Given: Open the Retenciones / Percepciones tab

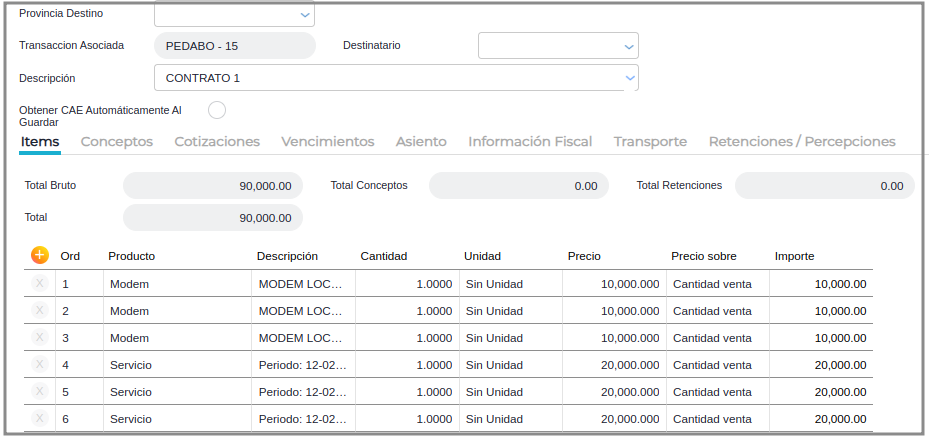Looking at the screenshot, I should [x=802, y=142].
